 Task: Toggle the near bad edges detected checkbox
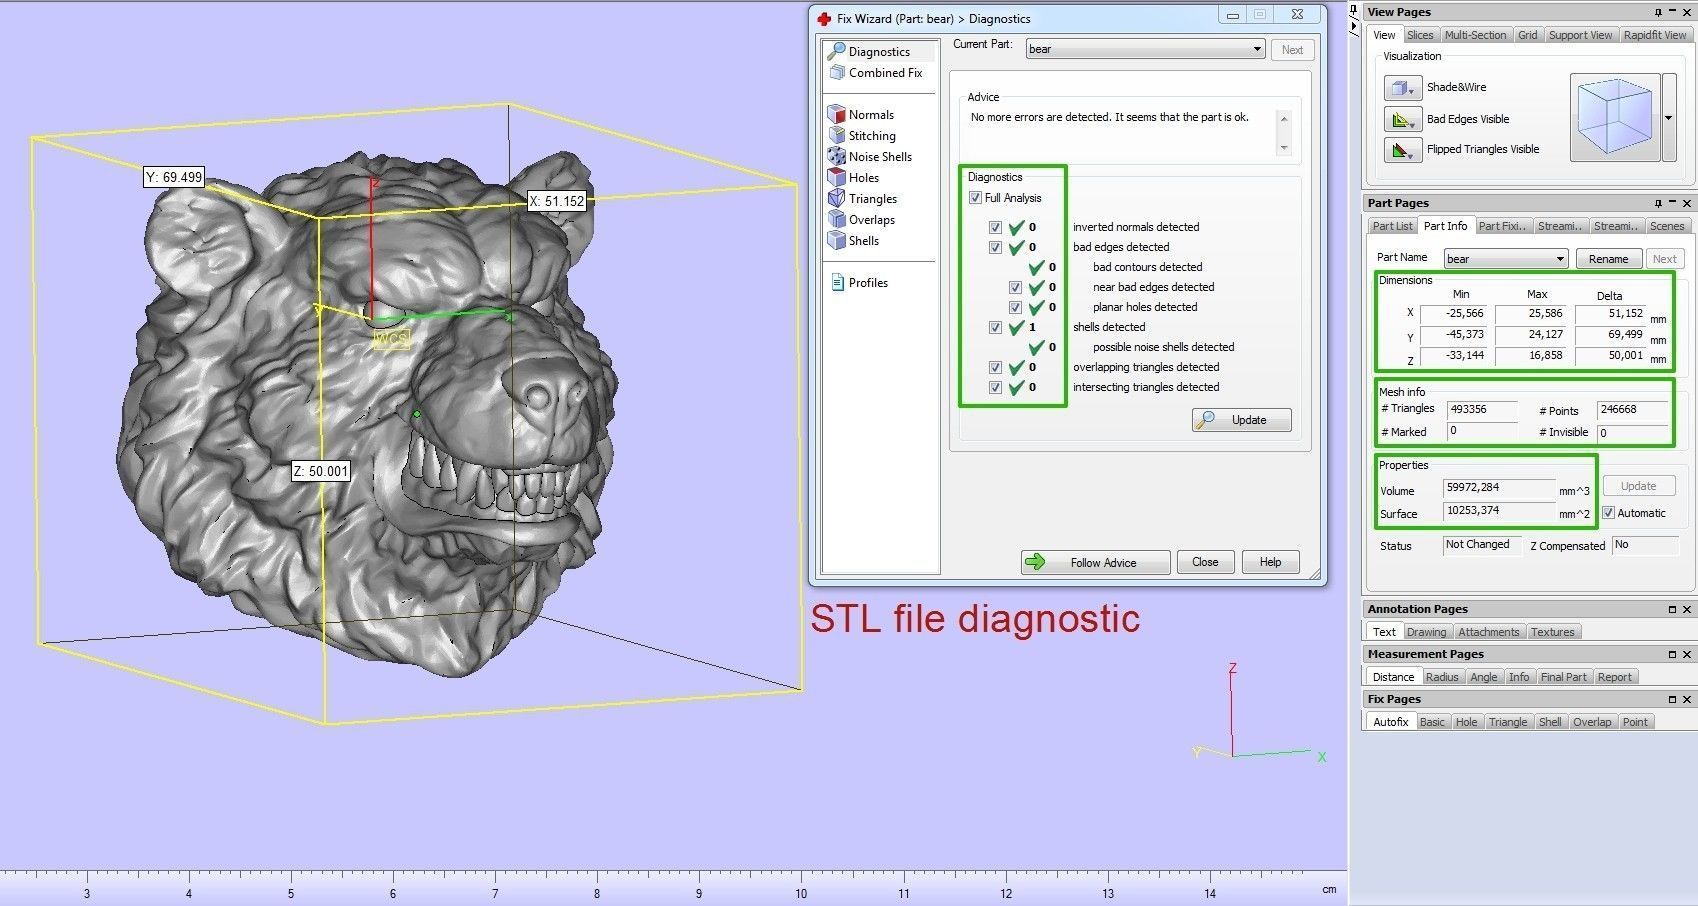[x=1015, y=287]
